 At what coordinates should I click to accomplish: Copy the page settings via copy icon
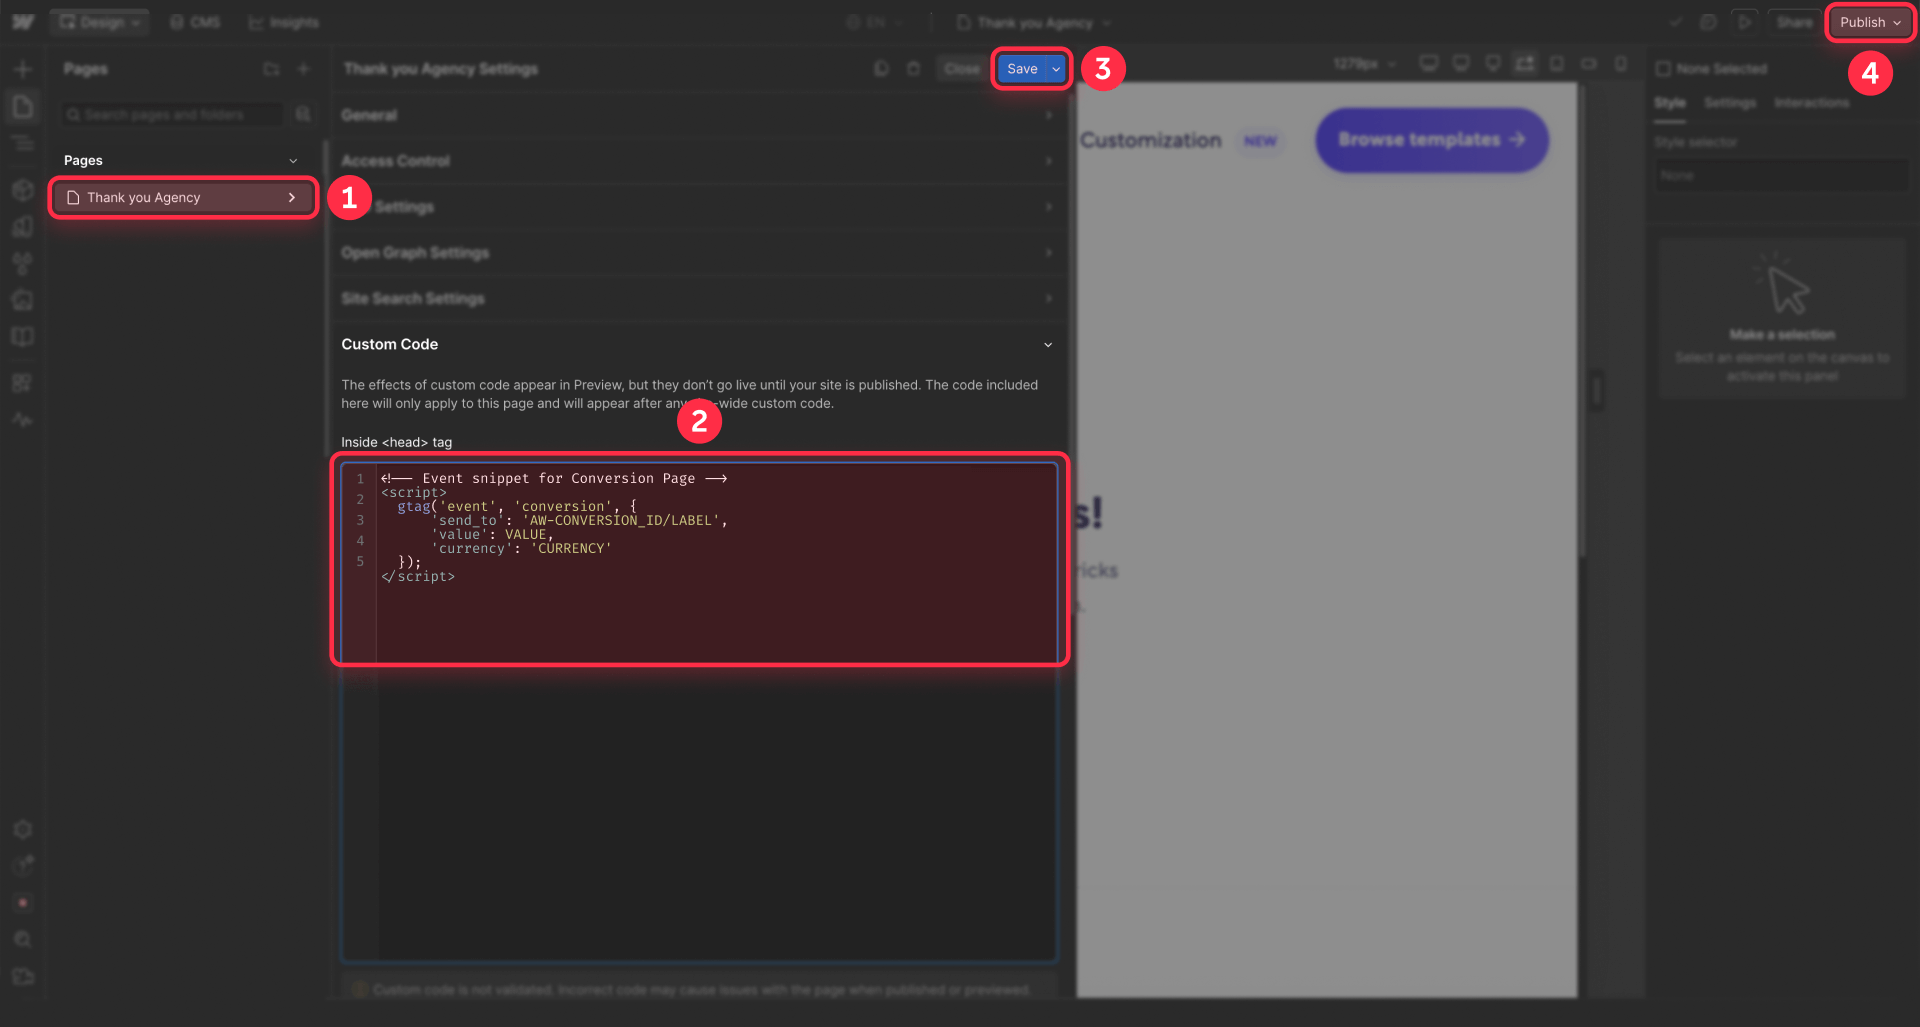point(881,68)
